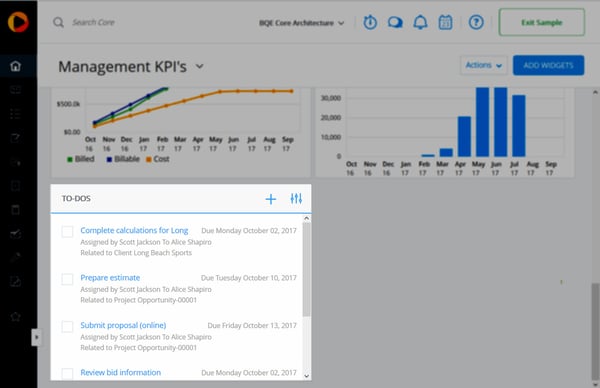The height and width of the screenshot is (388, 600).
Task: Click the search magnifier icon
Action: click(x=58, y=22)
